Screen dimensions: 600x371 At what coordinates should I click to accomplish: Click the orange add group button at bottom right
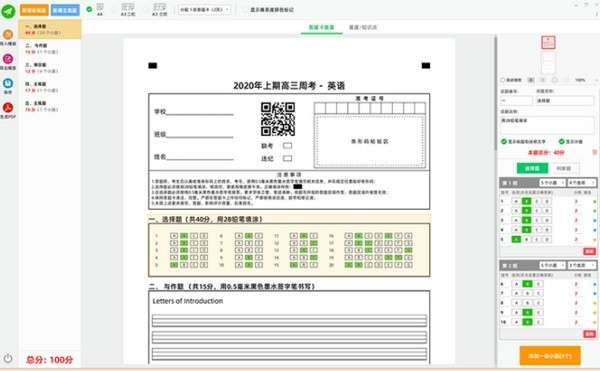coord(550,356)
